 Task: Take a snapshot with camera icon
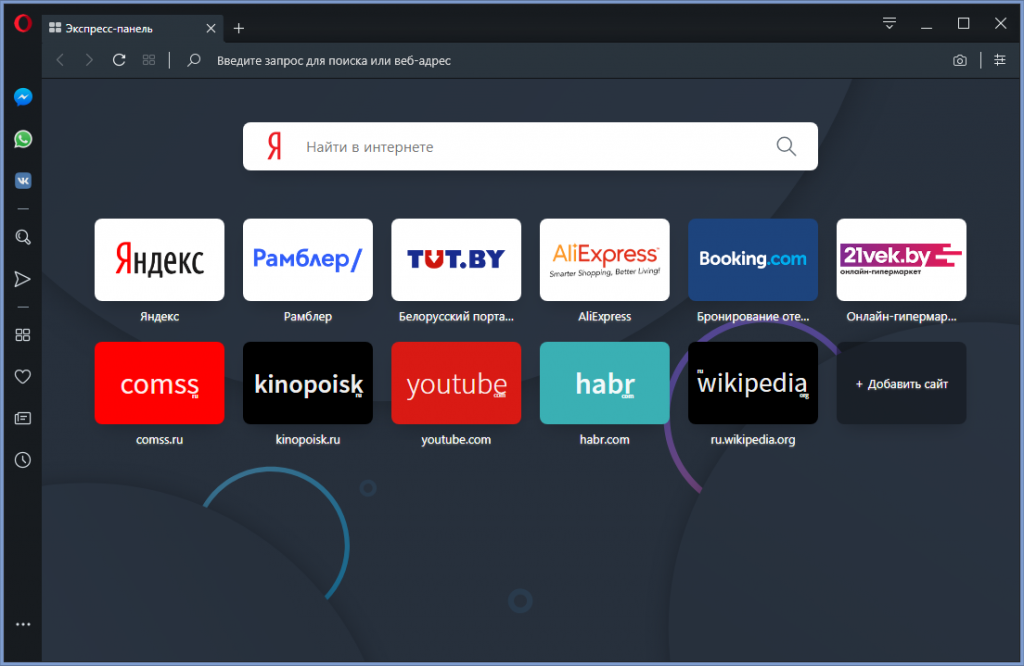click(959, 61)
